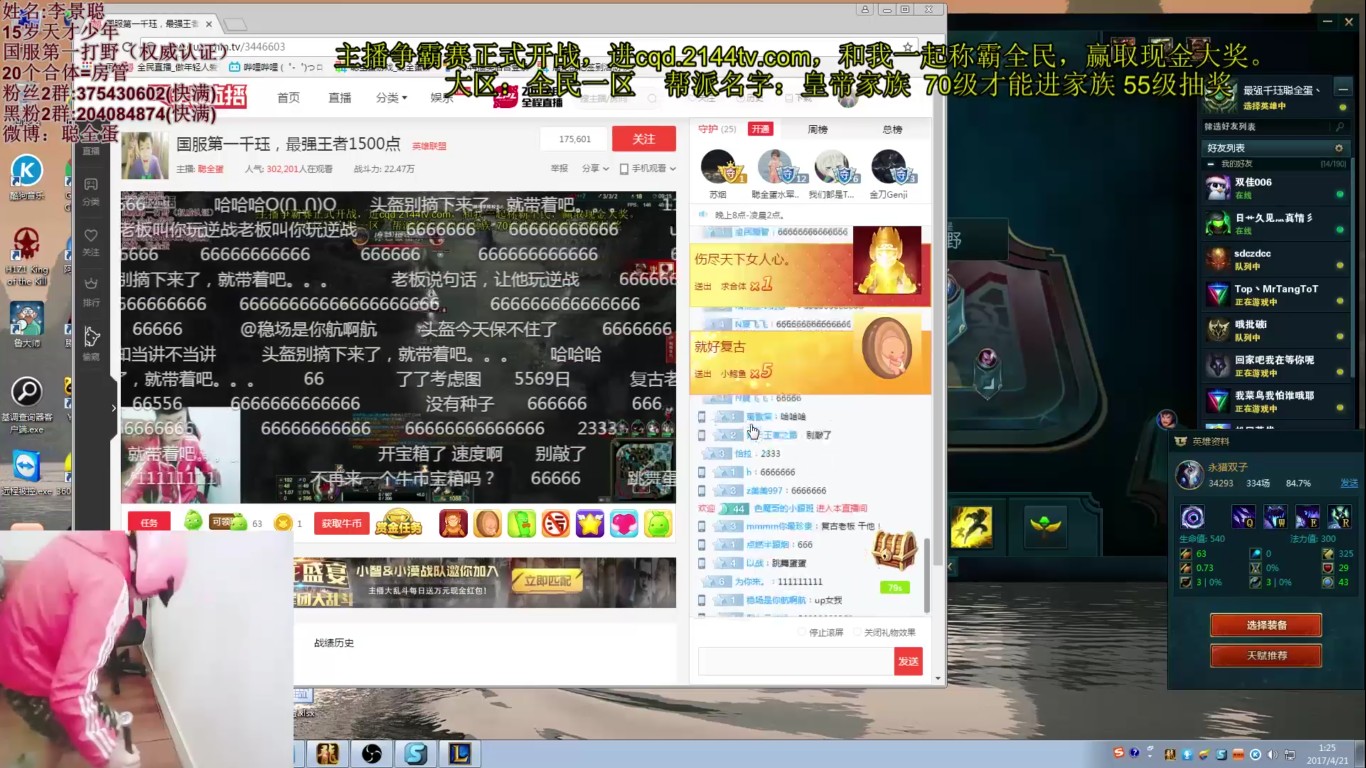The width and height of the screenshot is (1366, 768).
Task: Select the W ability icon
Action: click(1275, 517)
